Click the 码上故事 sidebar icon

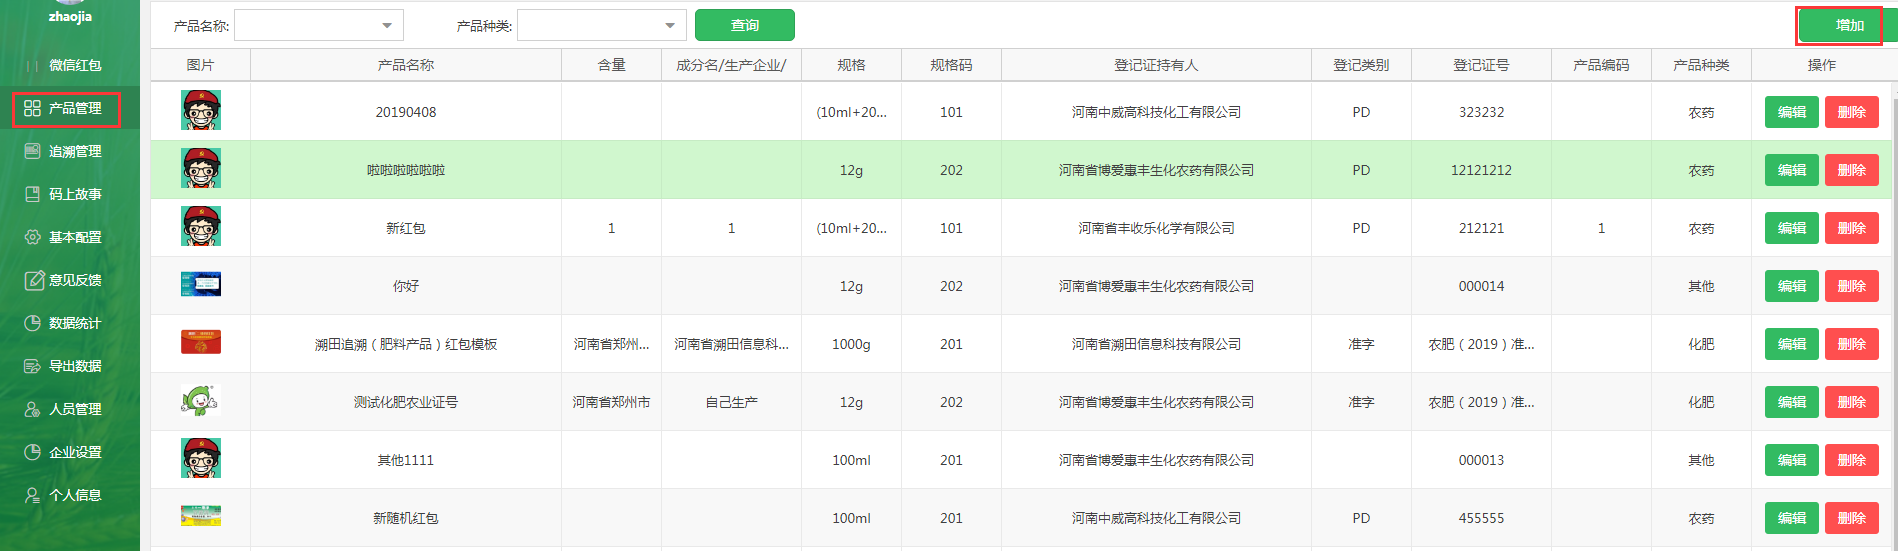coord(32,194)
